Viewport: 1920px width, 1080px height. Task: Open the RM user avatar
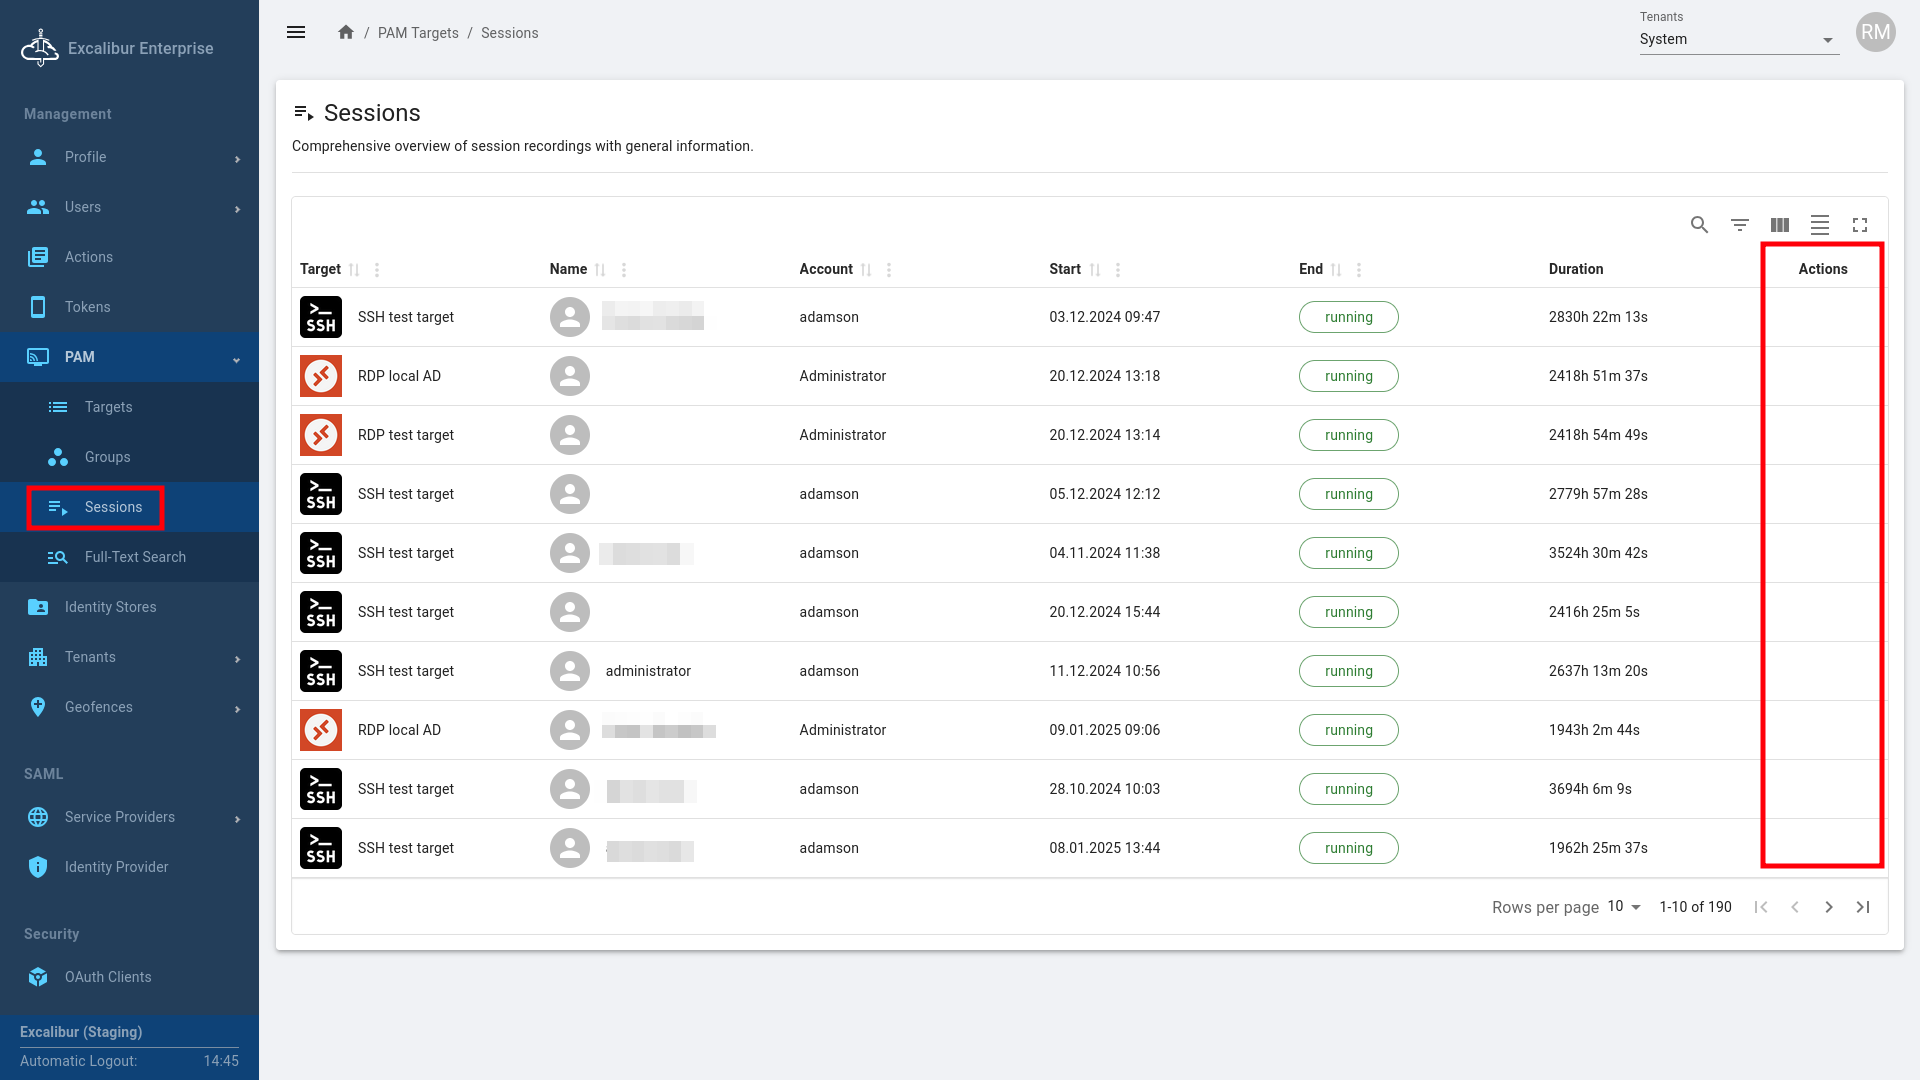click(1875, 33)
